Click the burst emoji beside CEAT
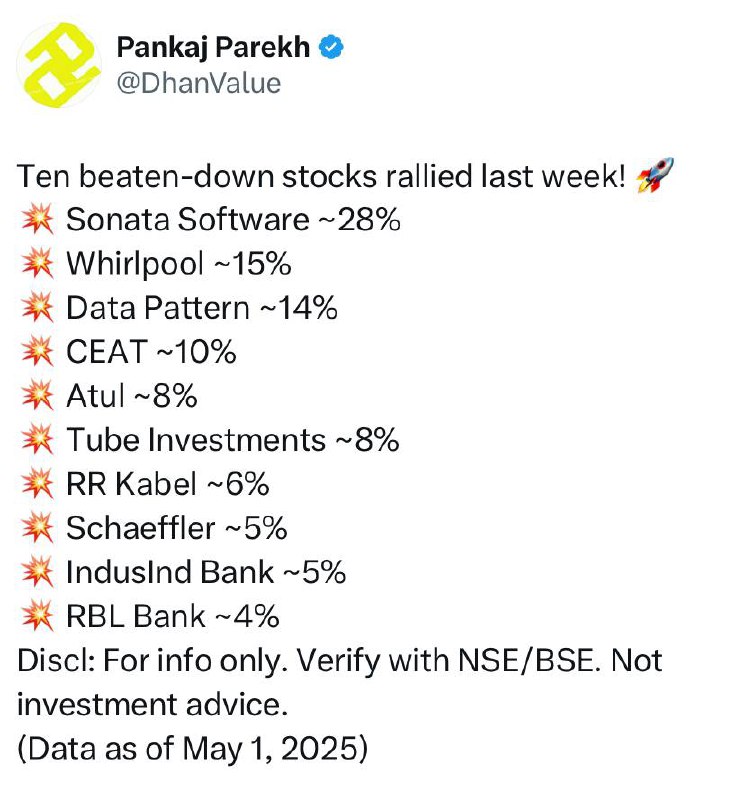 (x=37, y=352)
